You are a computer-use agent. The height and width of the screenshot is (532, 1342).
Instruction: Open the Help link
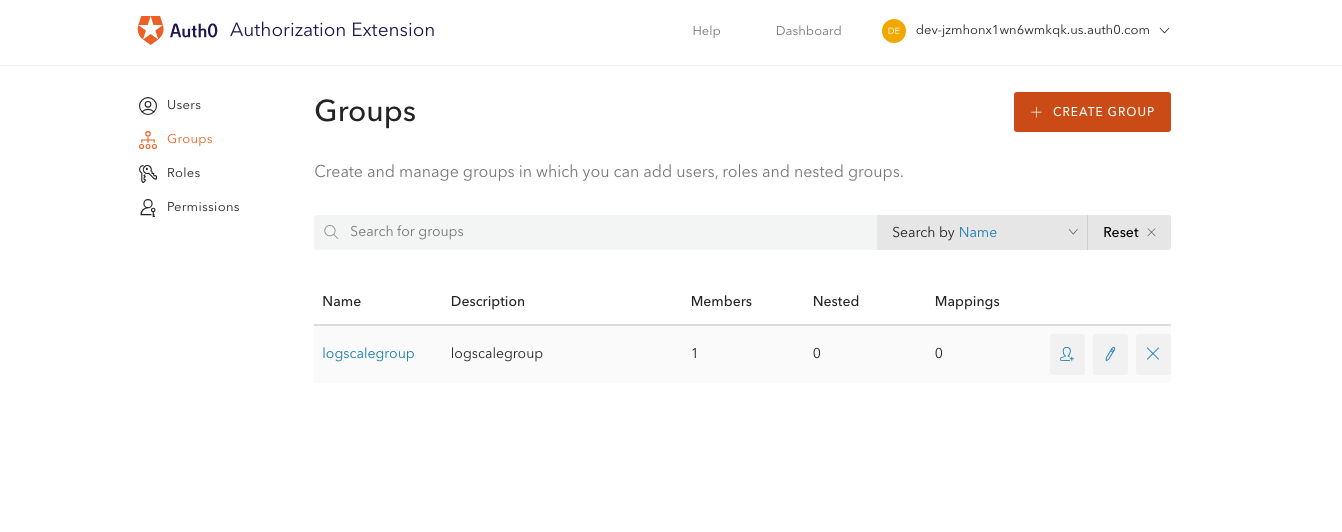[x=706, y=31]
